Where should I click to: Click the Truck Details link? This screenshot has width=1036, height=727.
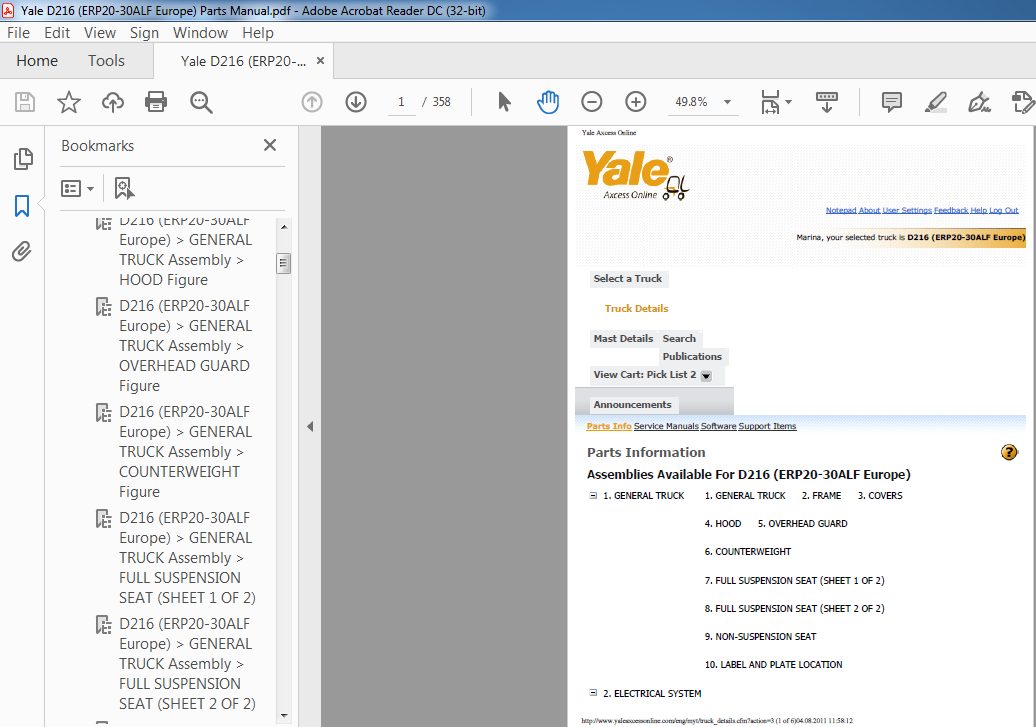[x=636, y=309]
